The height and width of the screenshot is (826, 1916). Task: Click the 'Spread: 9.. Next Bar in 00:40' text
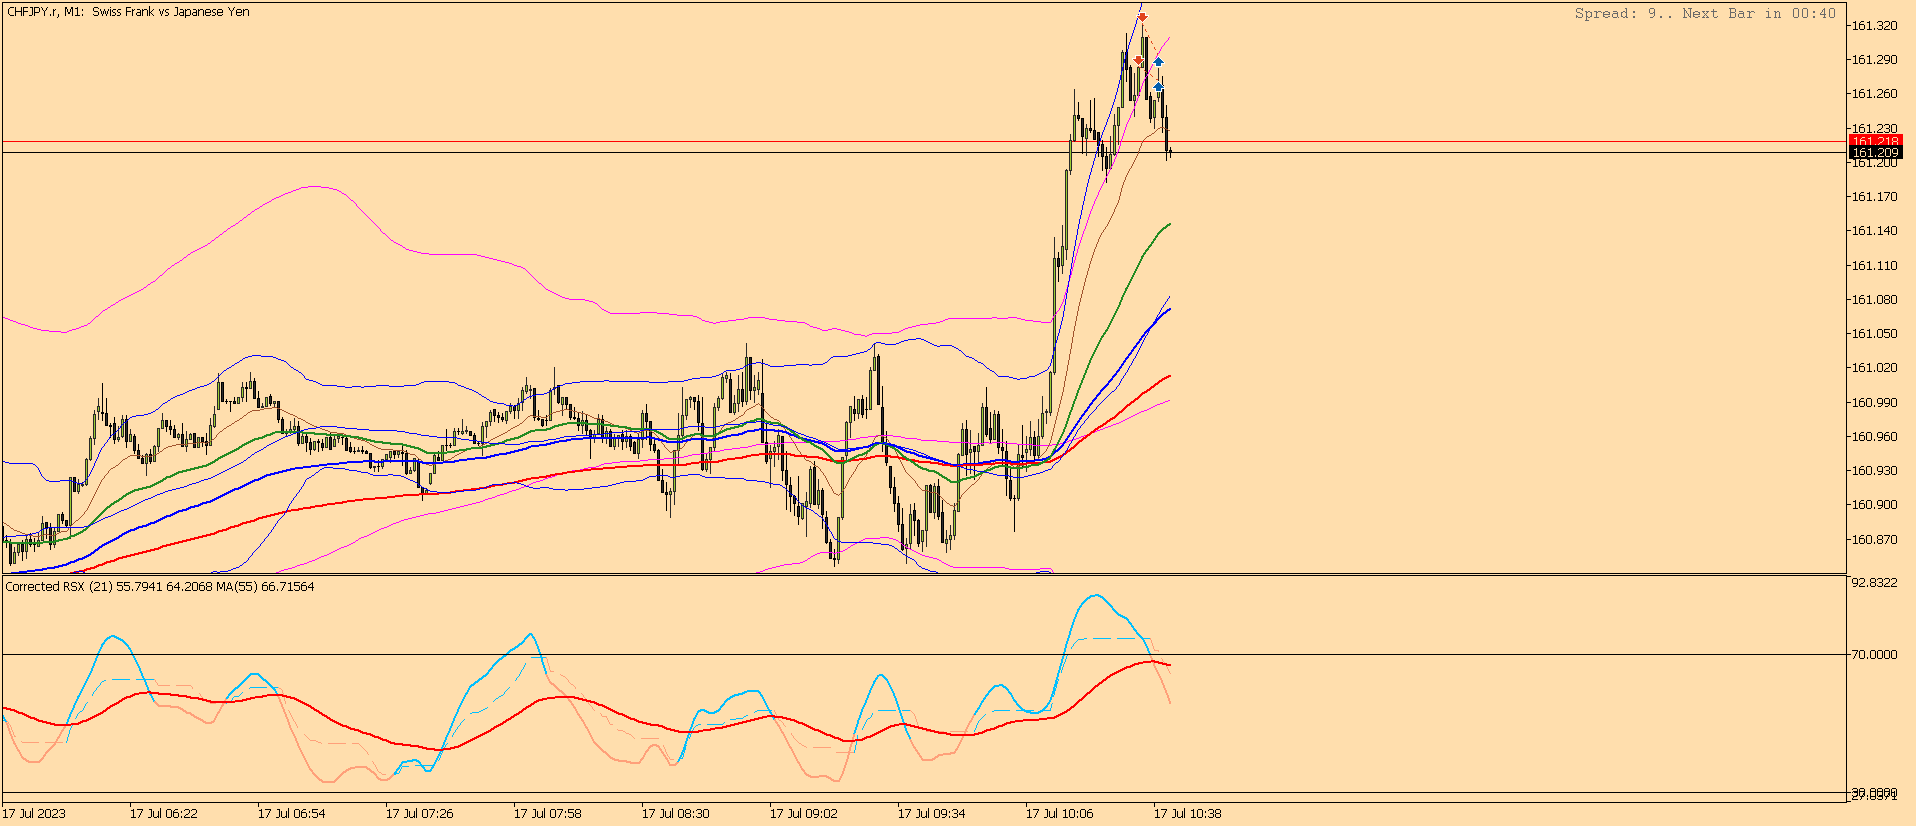coord(1705,13)
